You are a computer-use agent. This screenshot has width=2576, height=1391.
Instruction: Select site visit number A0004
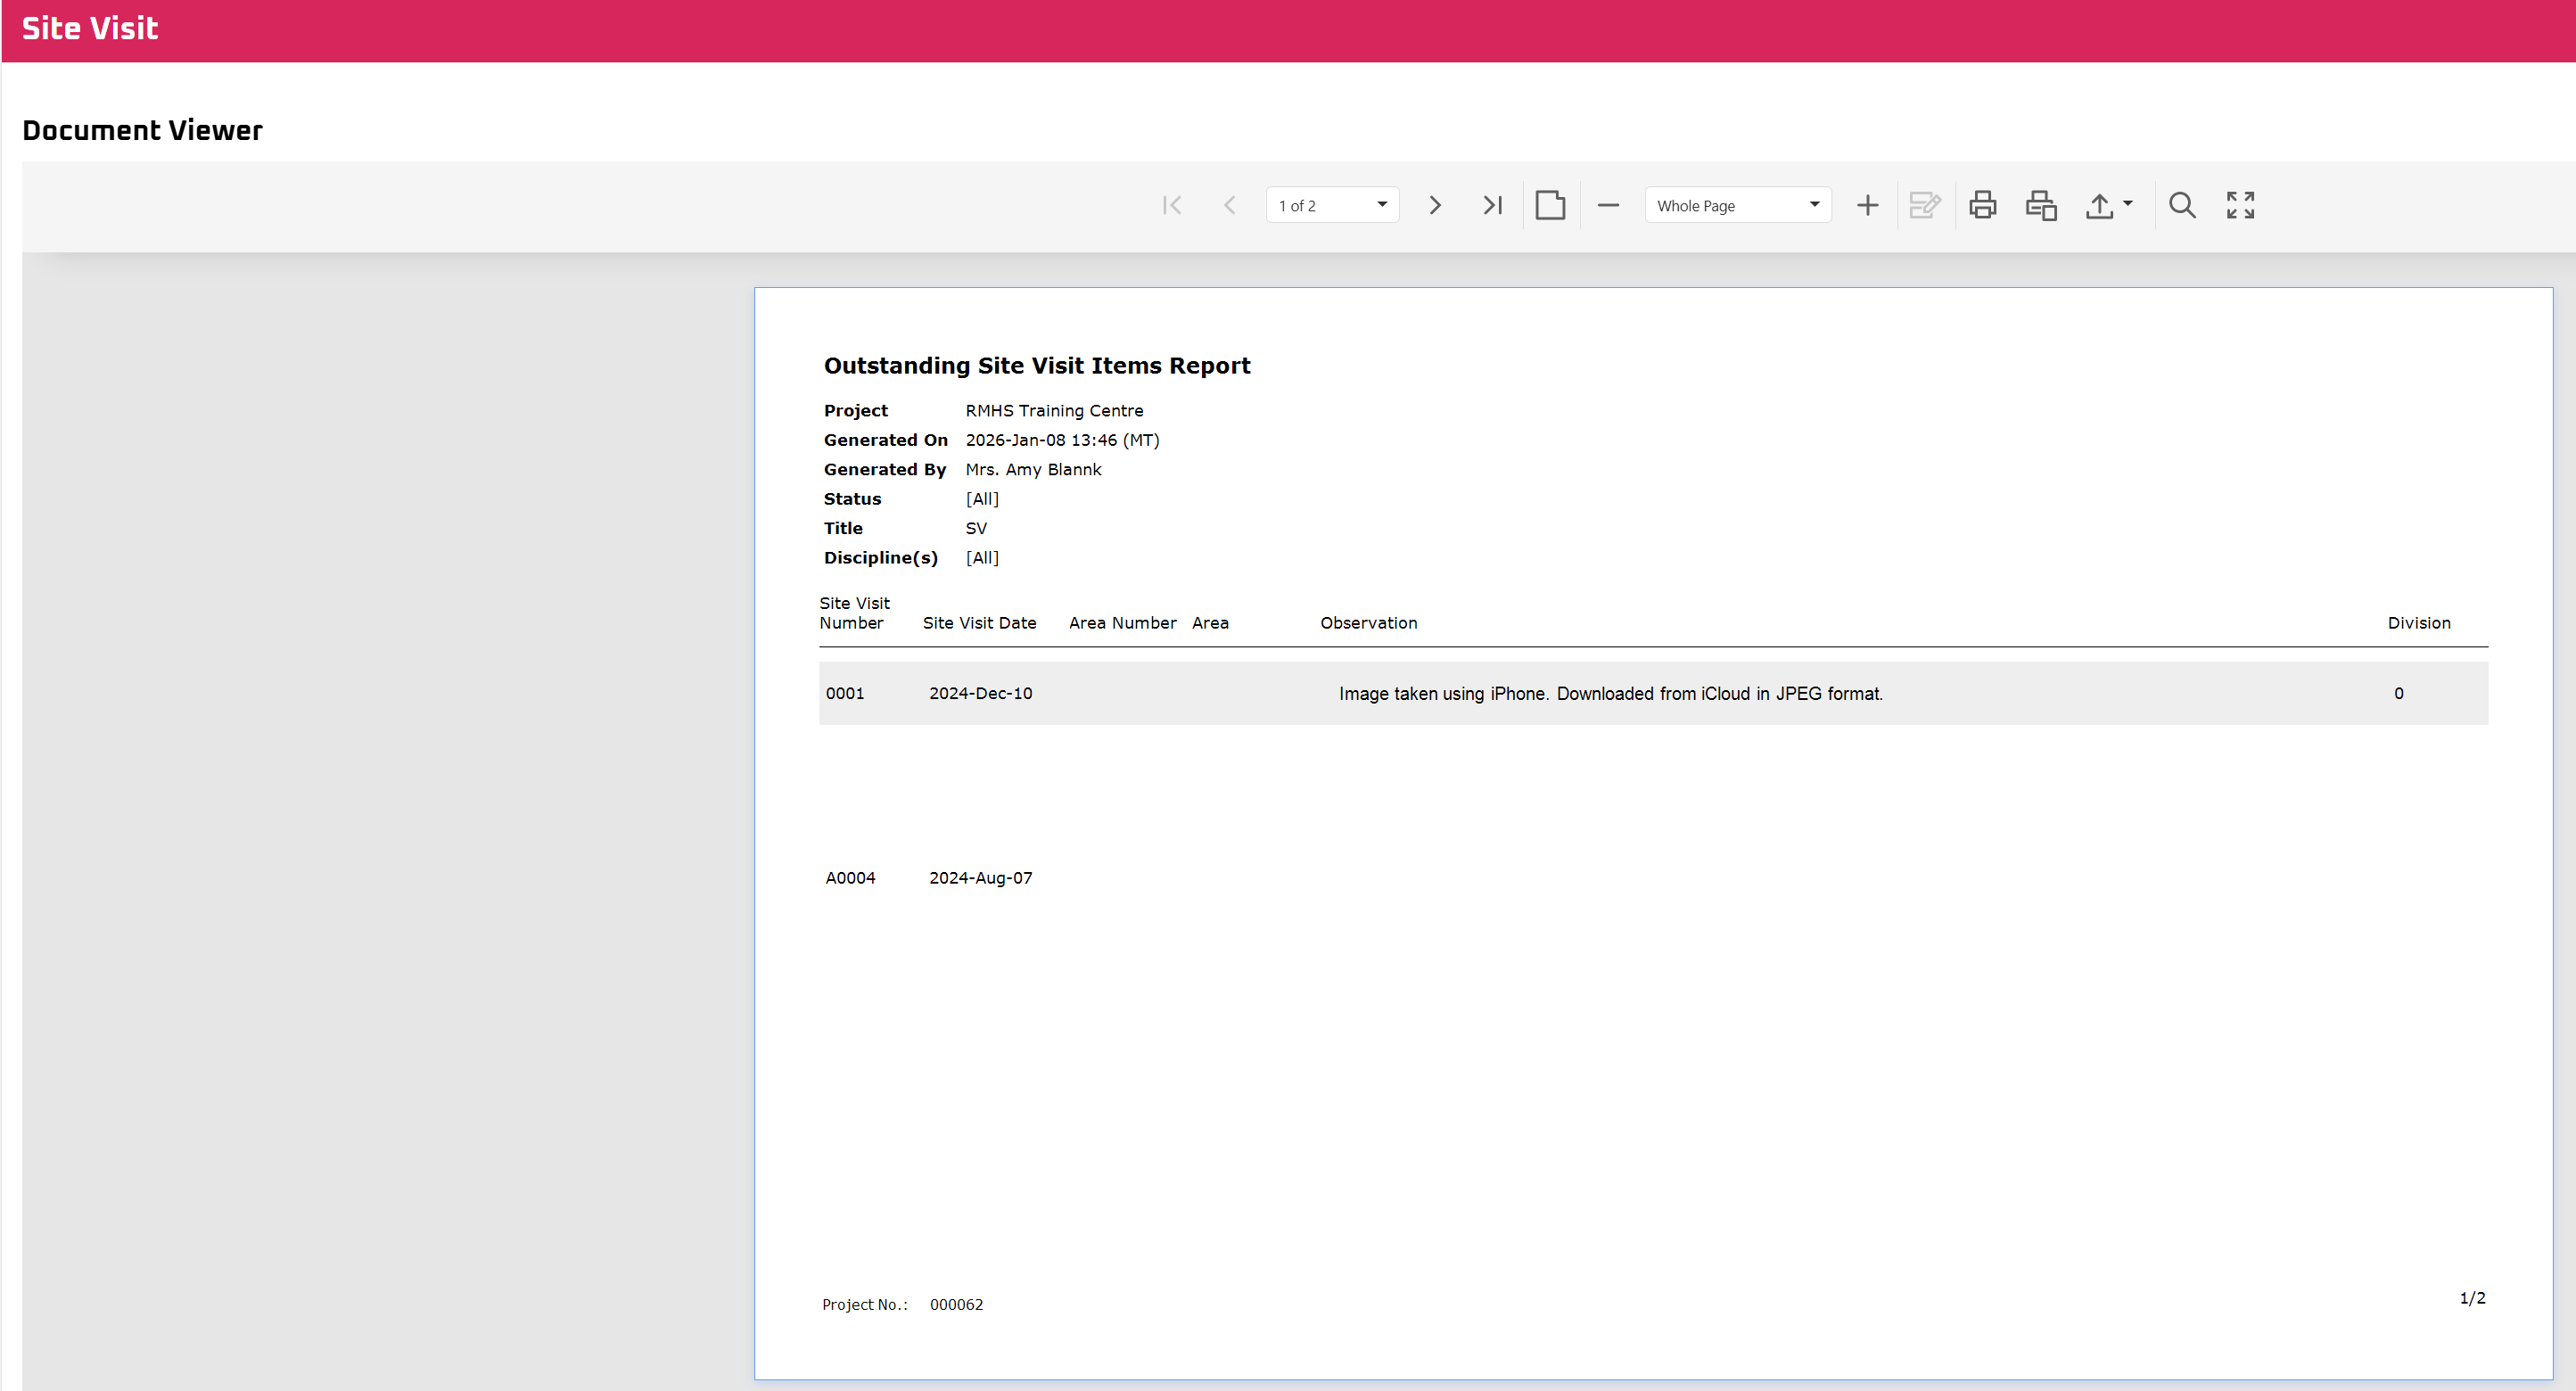(x=850, y=878)
